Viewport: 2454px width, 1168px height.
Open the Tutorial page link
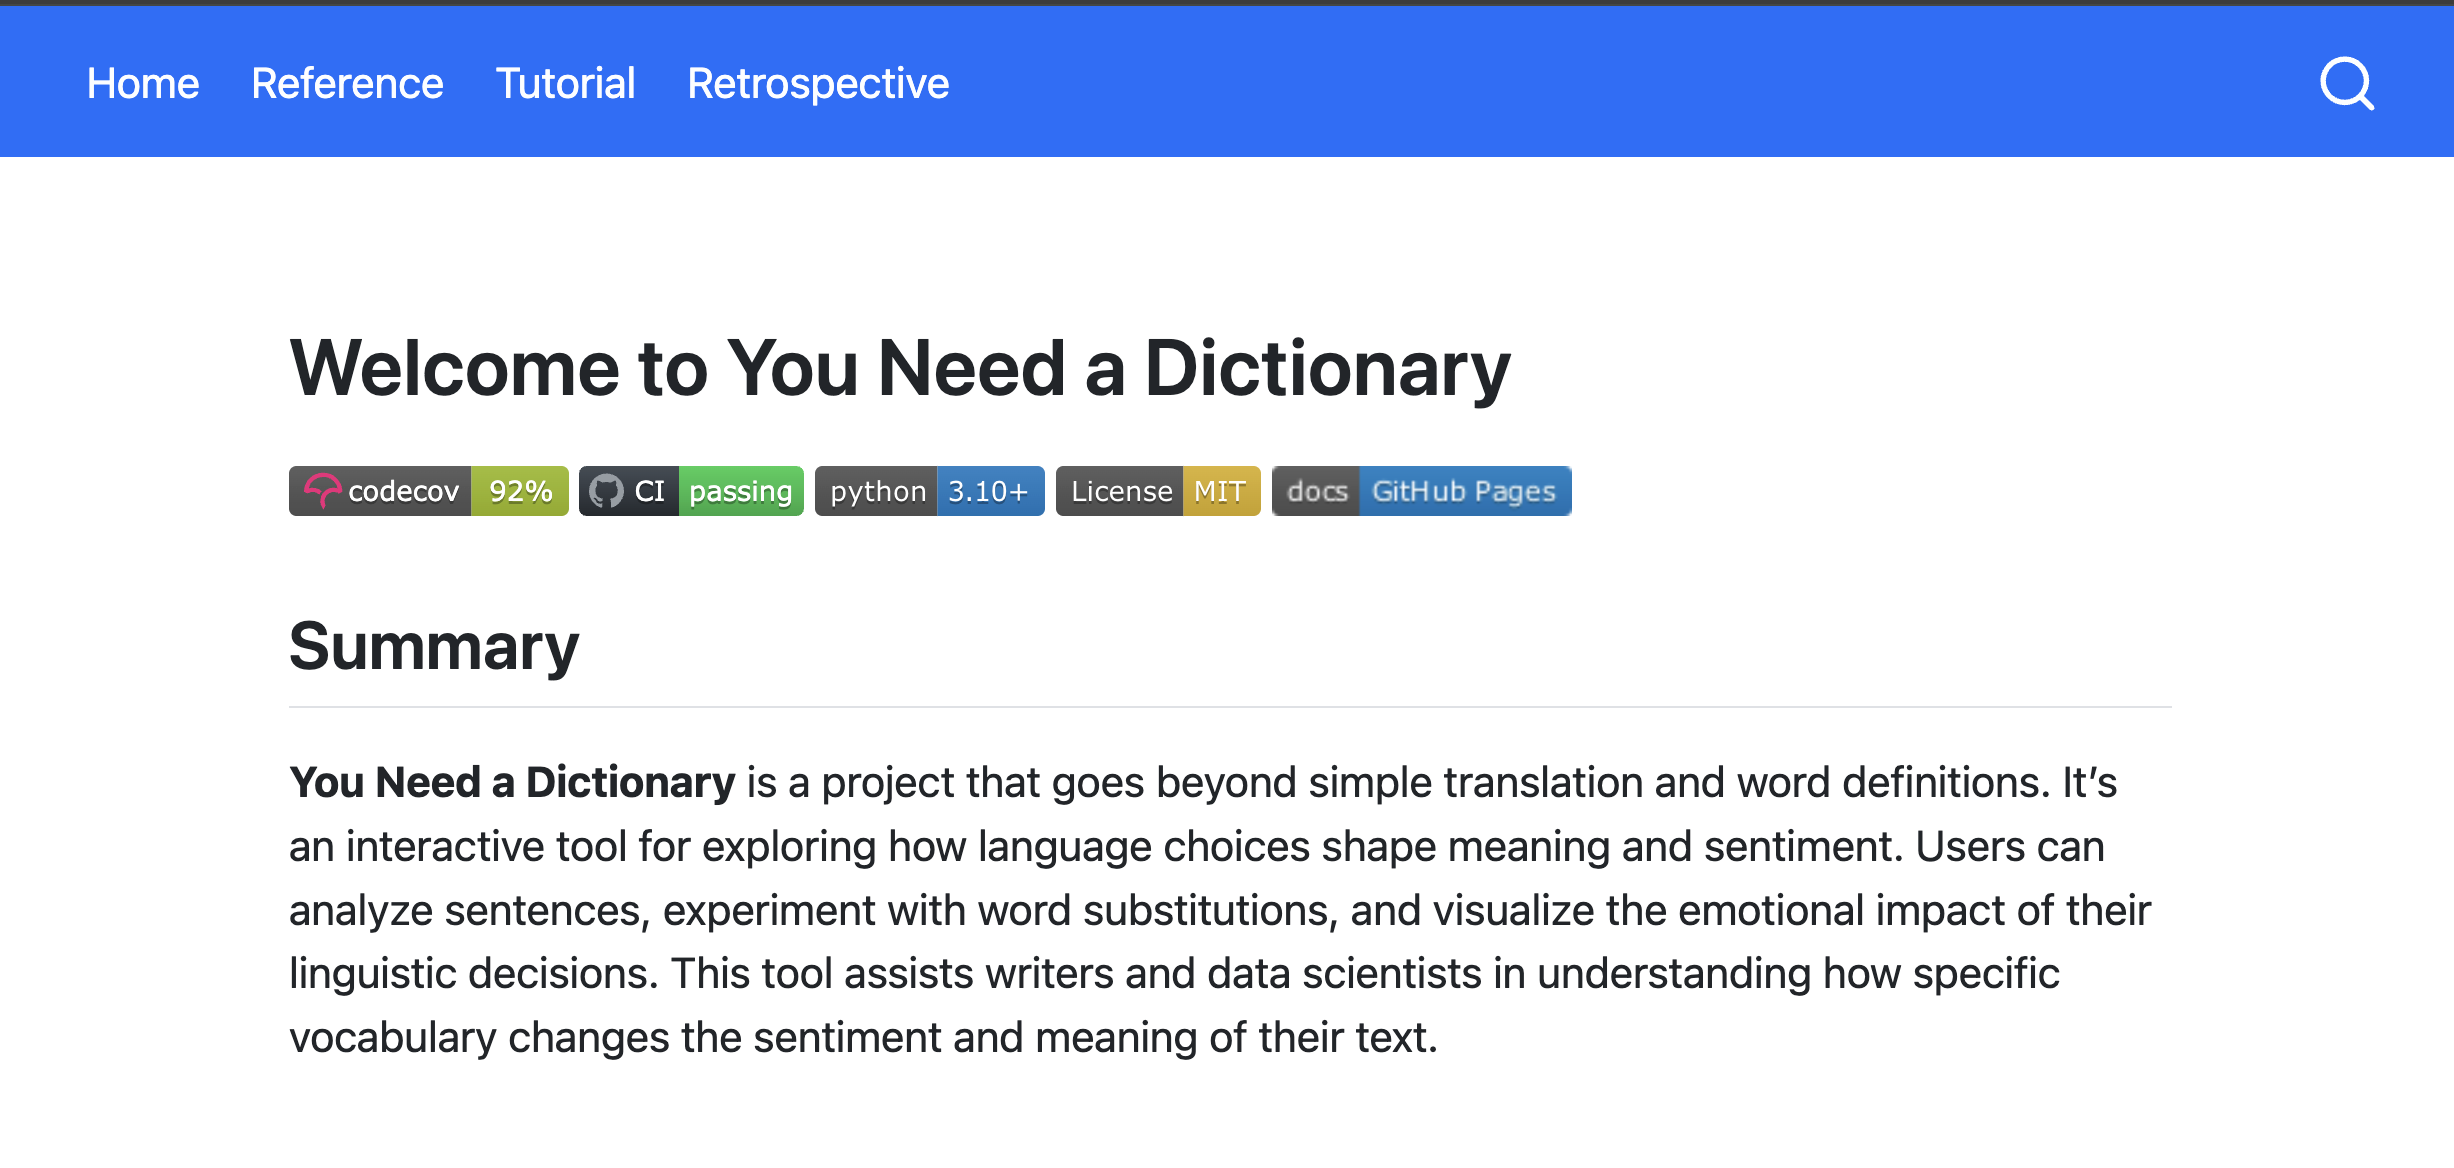point(565,84)
